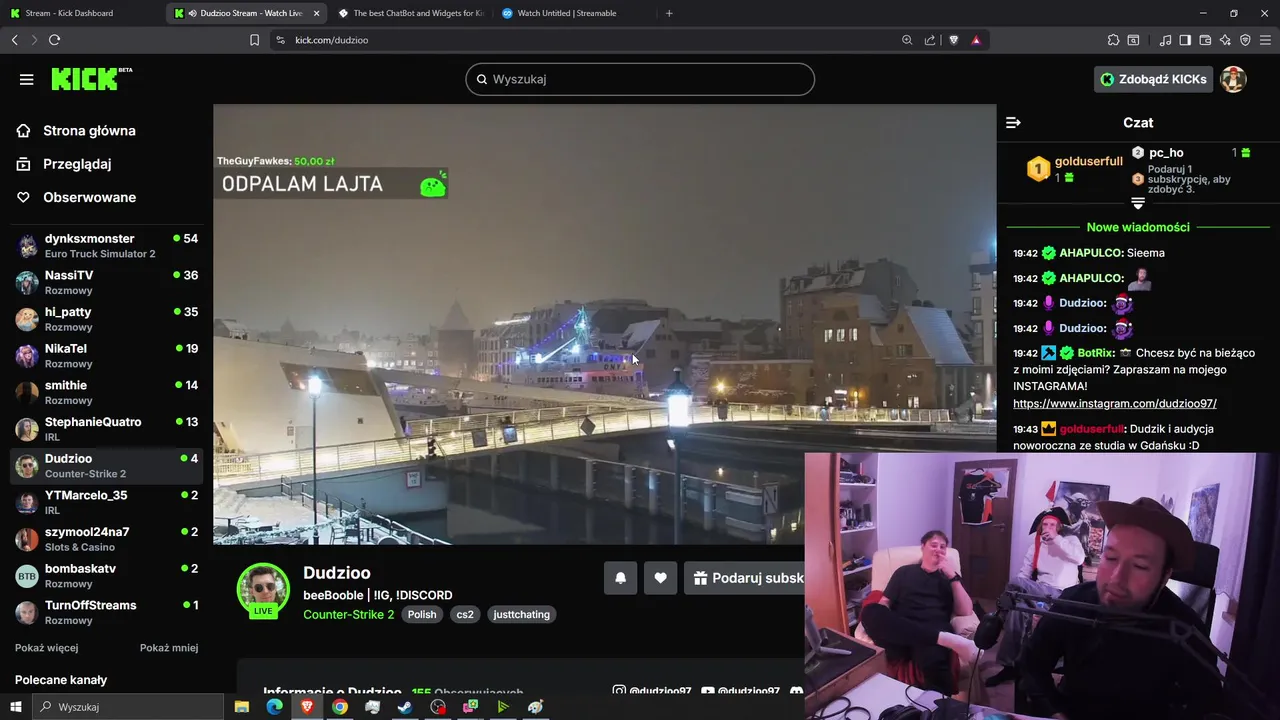Viewport: 1280px width, 720px height.
Task: Open bombaskatv channel in sidebar
Action: (107, 576)
